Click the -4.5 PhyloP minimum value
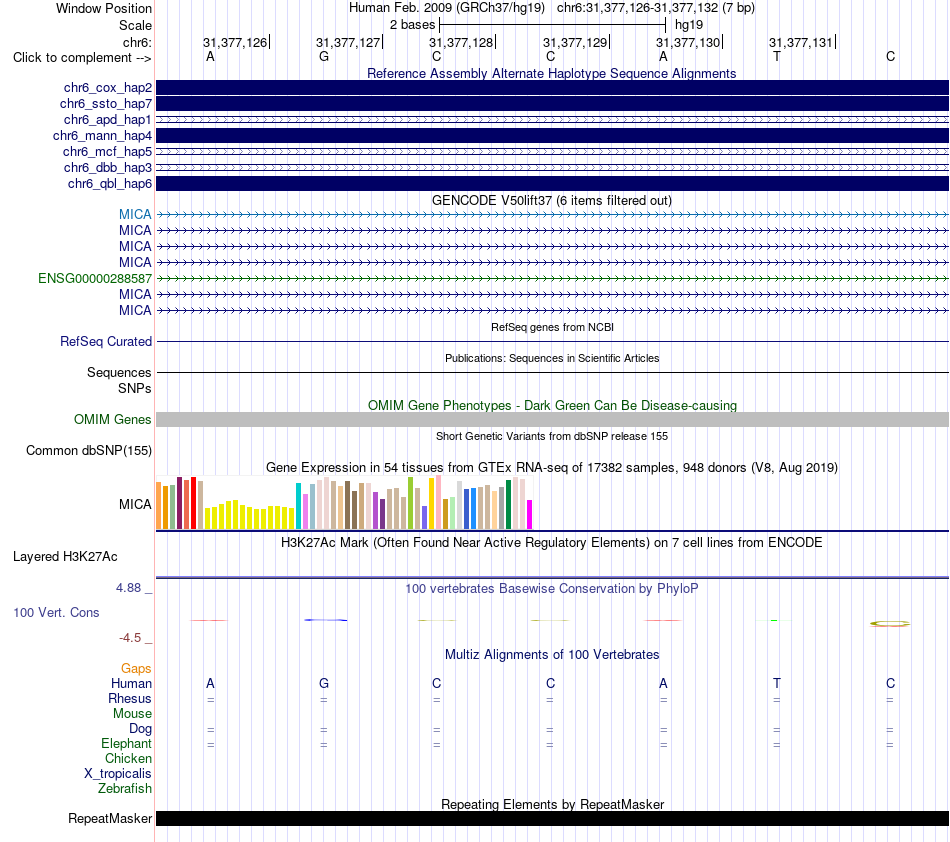The width and height of the screenshot is (950, 842). (x=130, y=637)
